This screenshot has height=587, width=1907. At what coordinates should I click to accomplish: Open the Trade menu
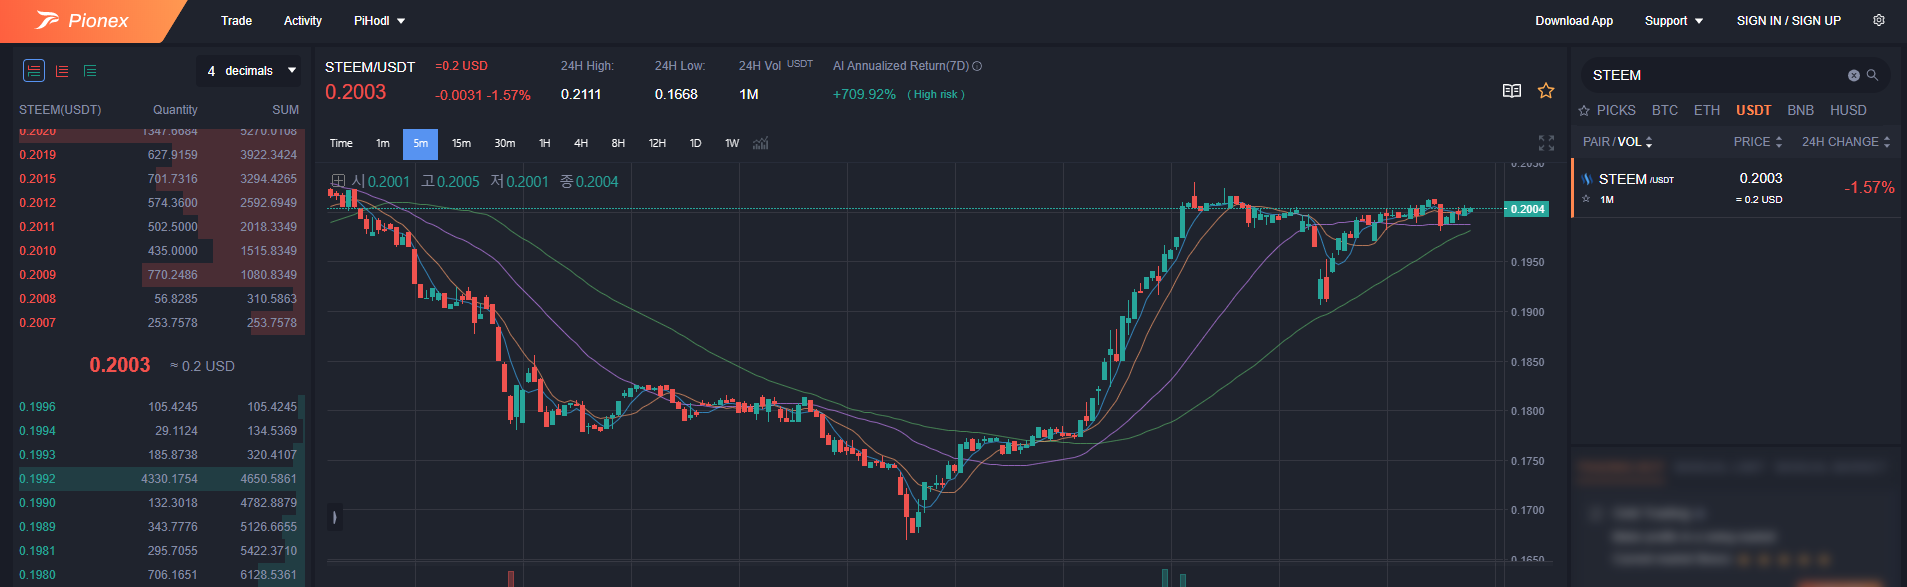point(236,21)
